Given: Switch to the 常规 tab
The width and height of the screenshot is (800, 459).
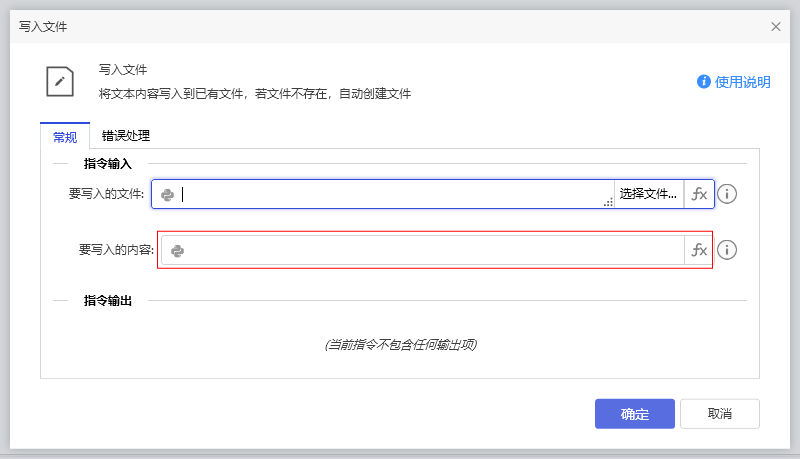Looking at the screenshot, I should tap(65, 137).
